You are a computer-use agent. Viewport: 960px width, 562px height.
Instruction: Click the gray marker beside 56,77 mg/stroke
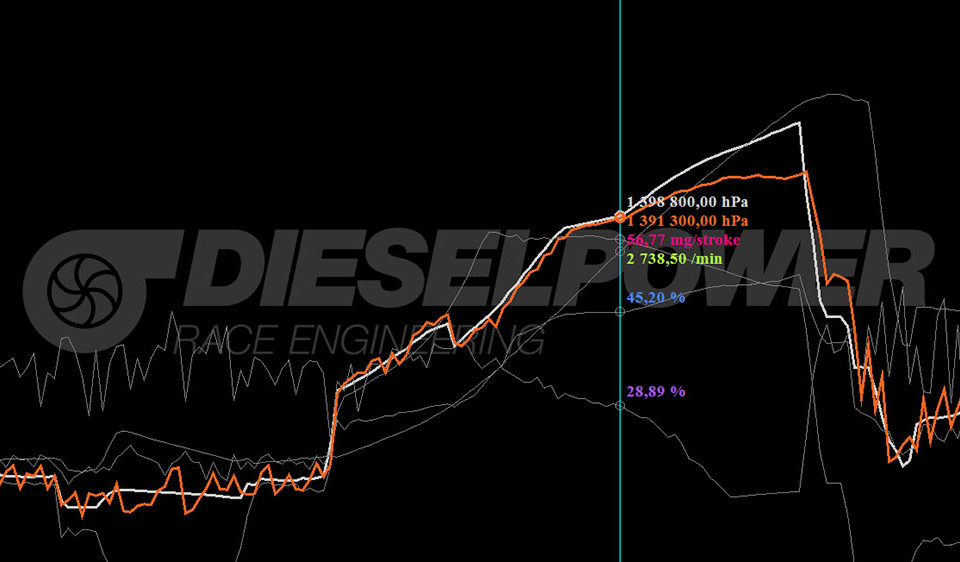(x=620, y=239)
